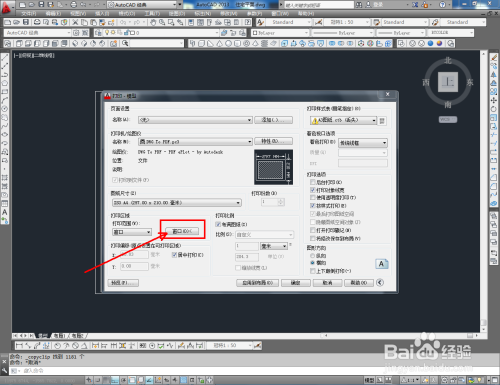The height and width of the screenshot is (385, 500).
Task: Enable the 后台打印 background plot checkbox
Action: (313, 182)
